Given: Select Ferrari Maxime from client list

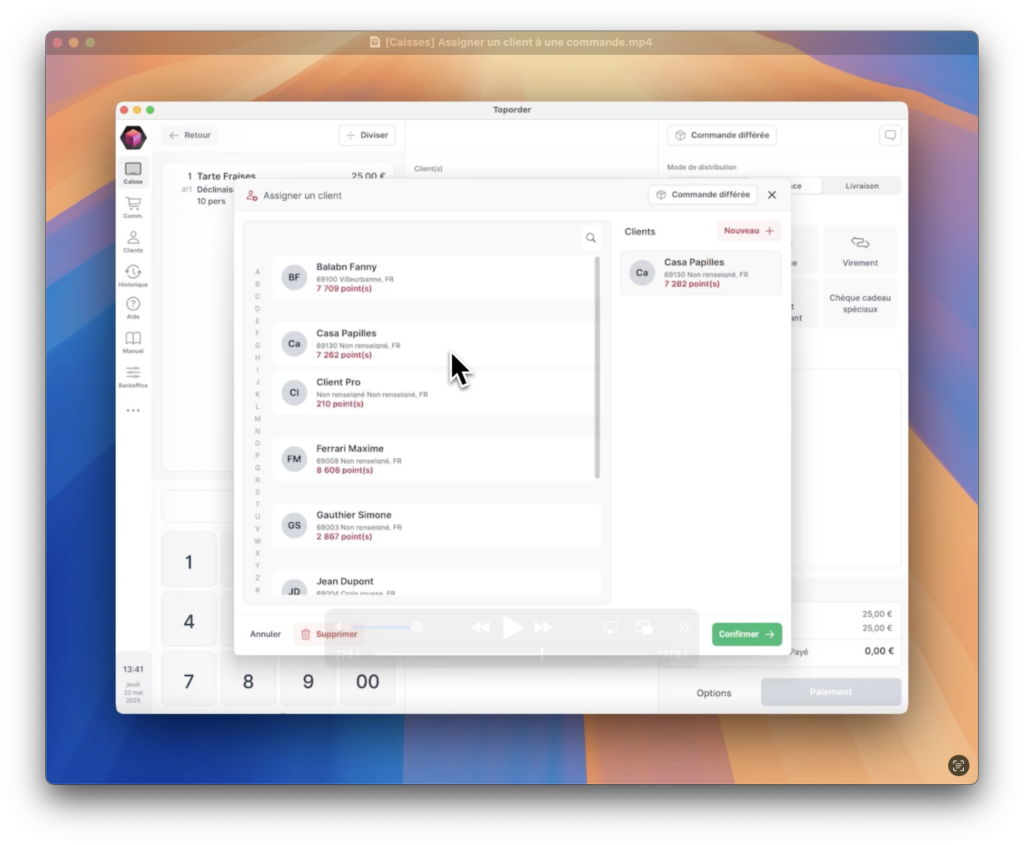Looking at the screenshot, I should [436, 459].
